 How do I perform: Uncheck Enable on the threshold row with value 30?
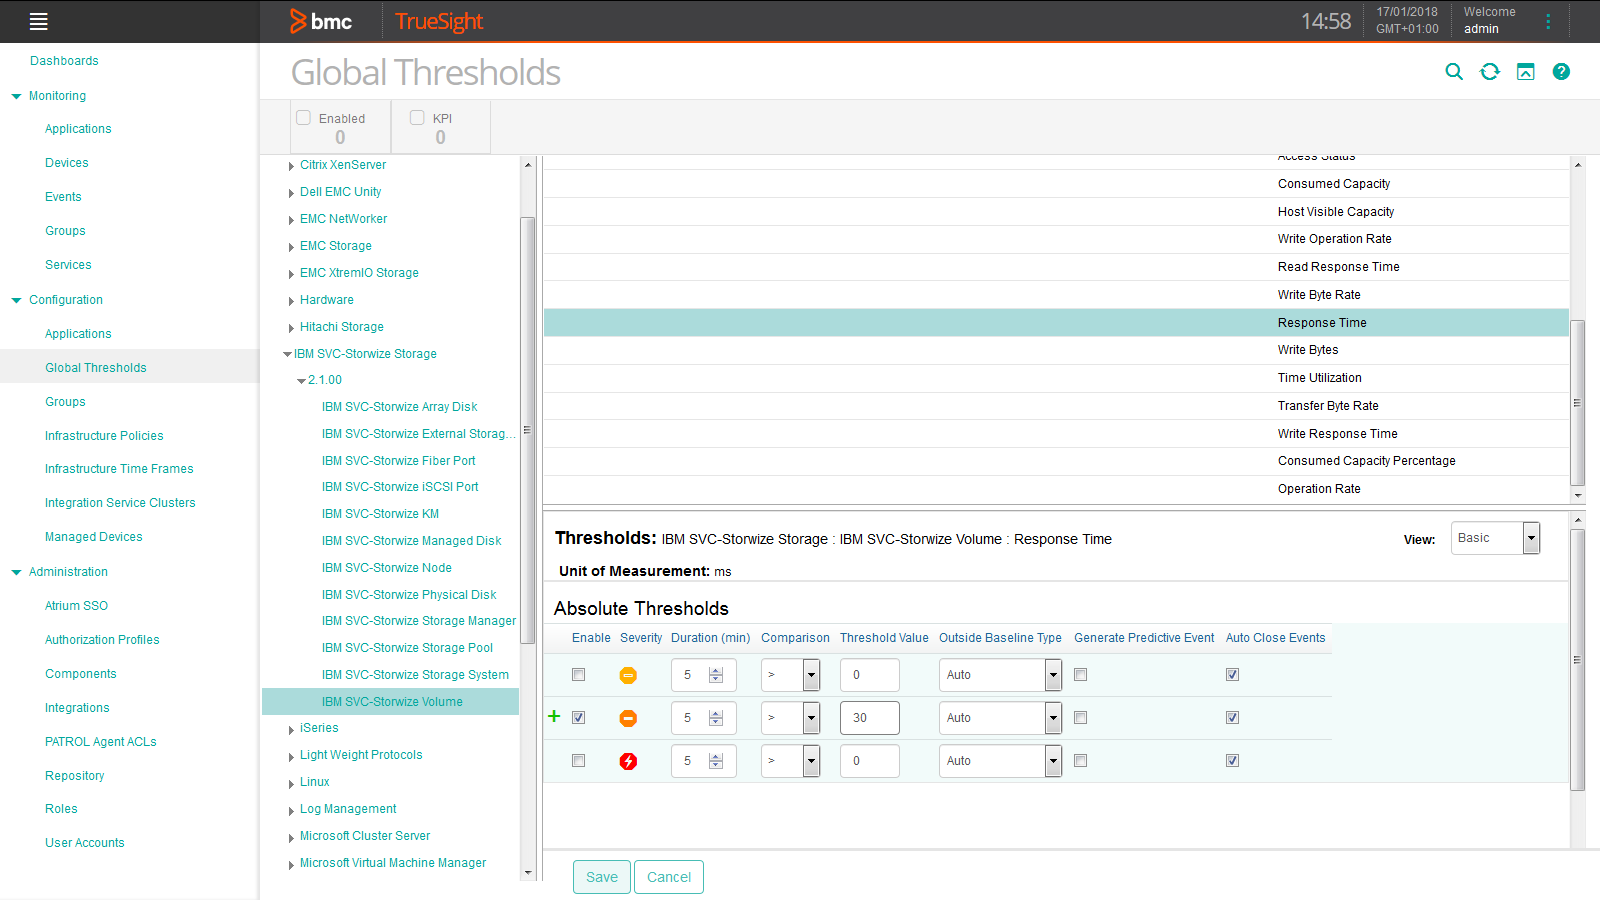(x=578, y=717)
